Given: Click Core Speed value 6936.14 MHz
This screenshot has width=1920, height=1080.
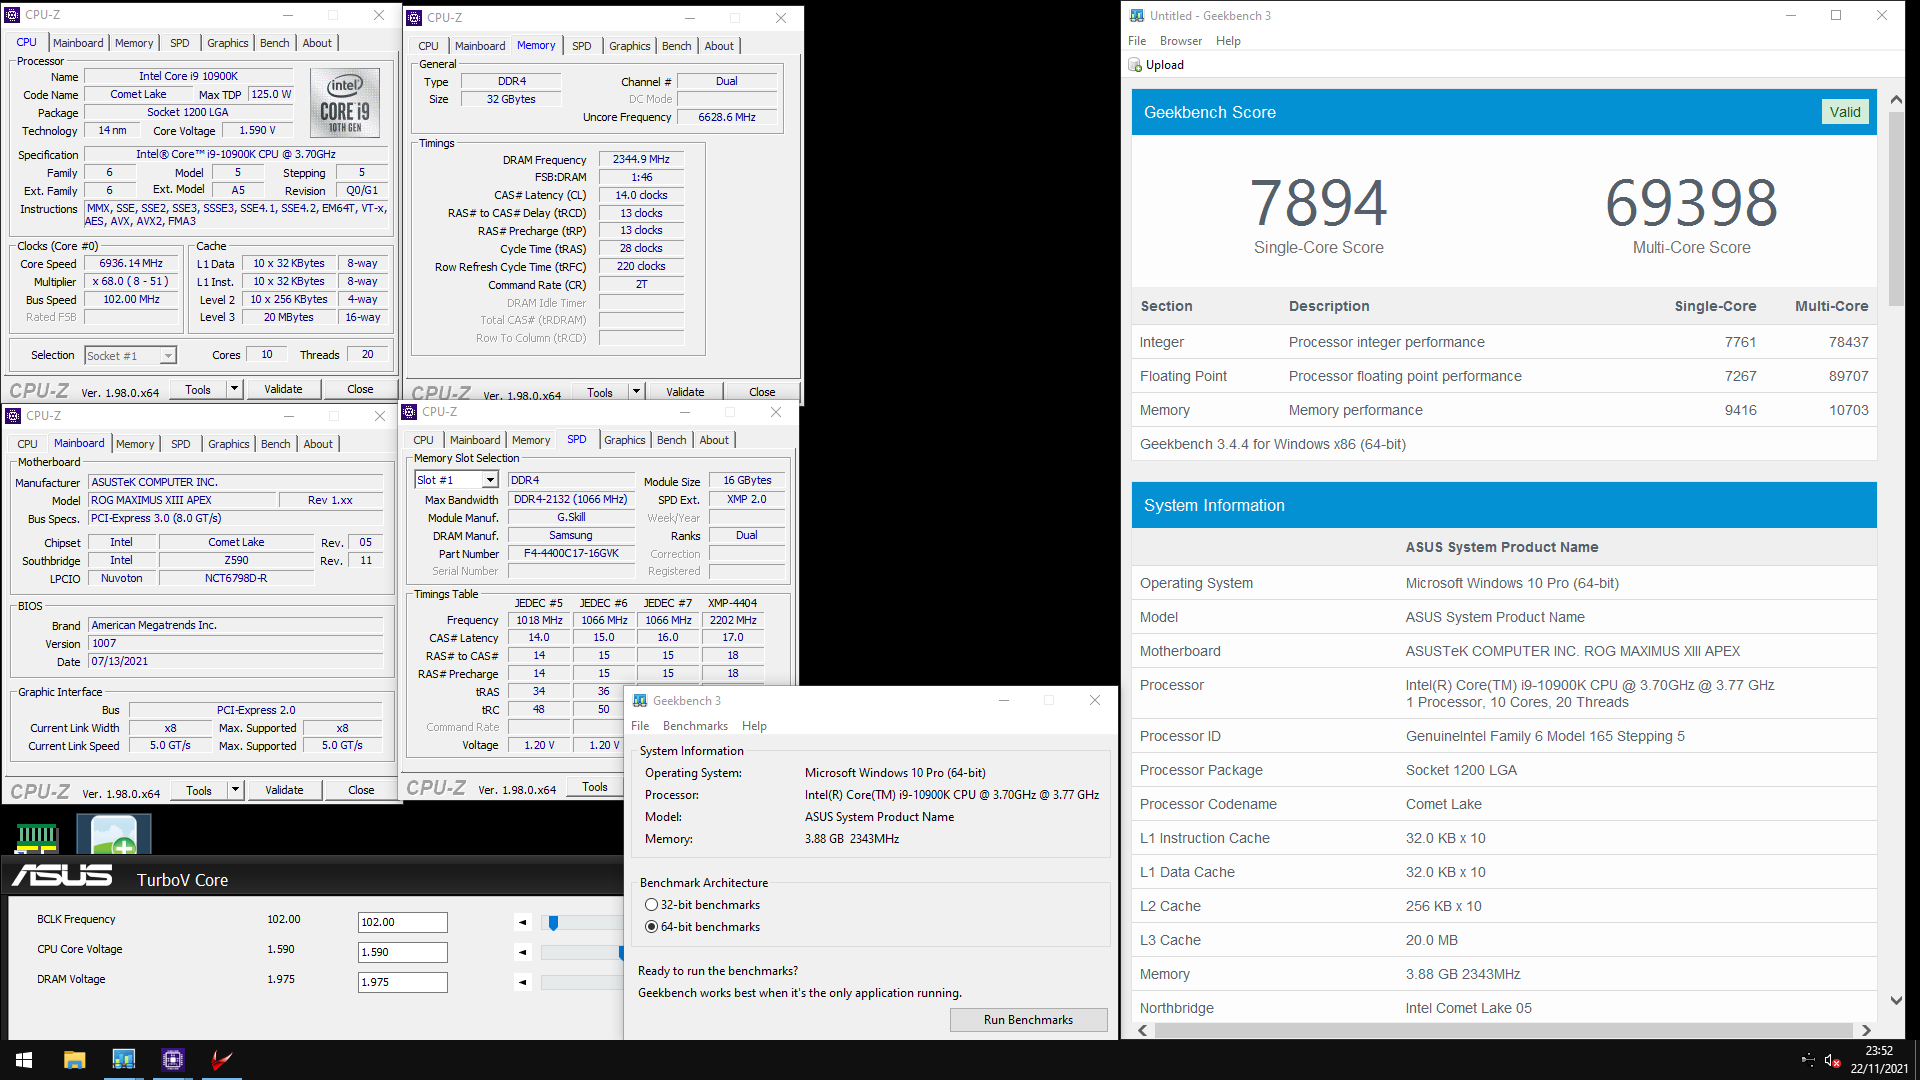Looking at the screenshot, I should tap(131, 264).
